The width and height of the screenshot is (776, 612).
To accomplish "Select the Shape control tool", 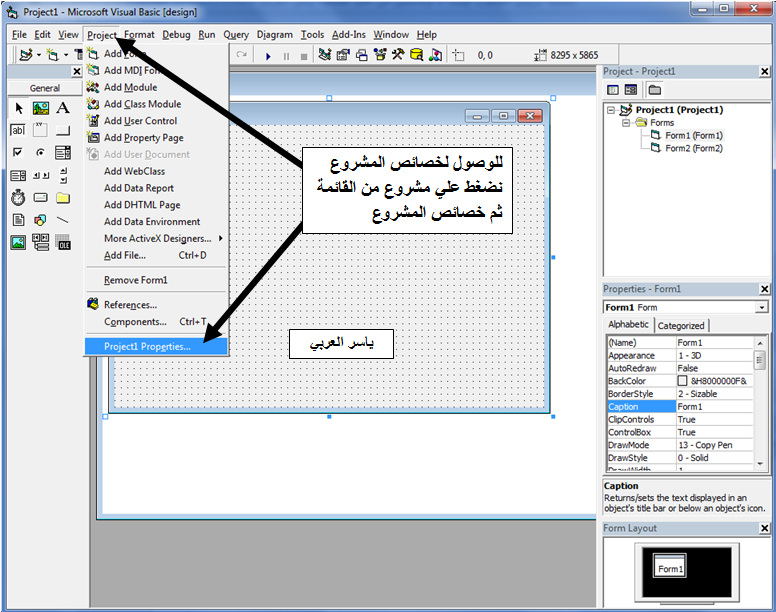I will 41,220.
